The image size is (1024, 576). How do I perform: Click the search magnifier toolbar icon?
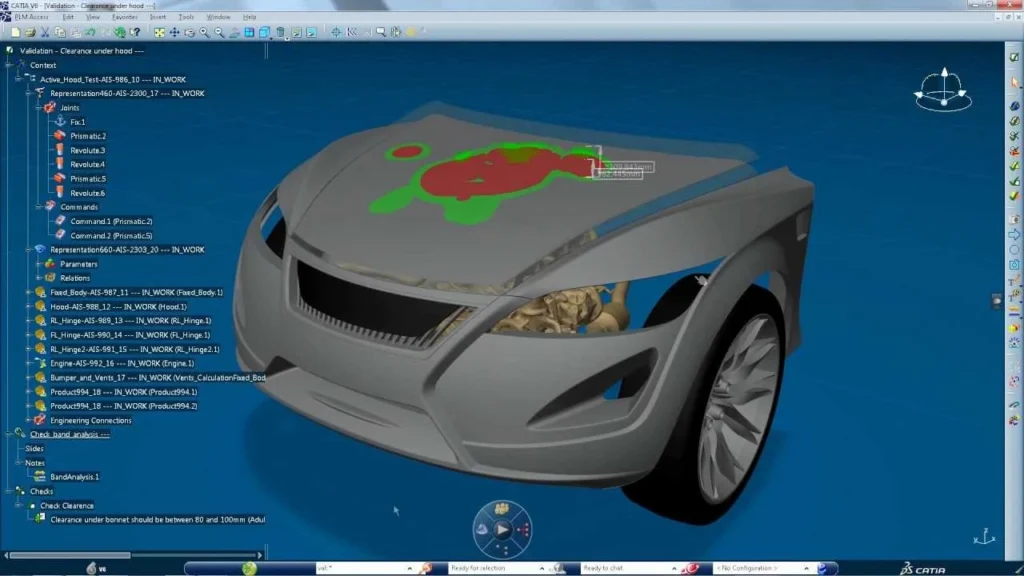381,32
